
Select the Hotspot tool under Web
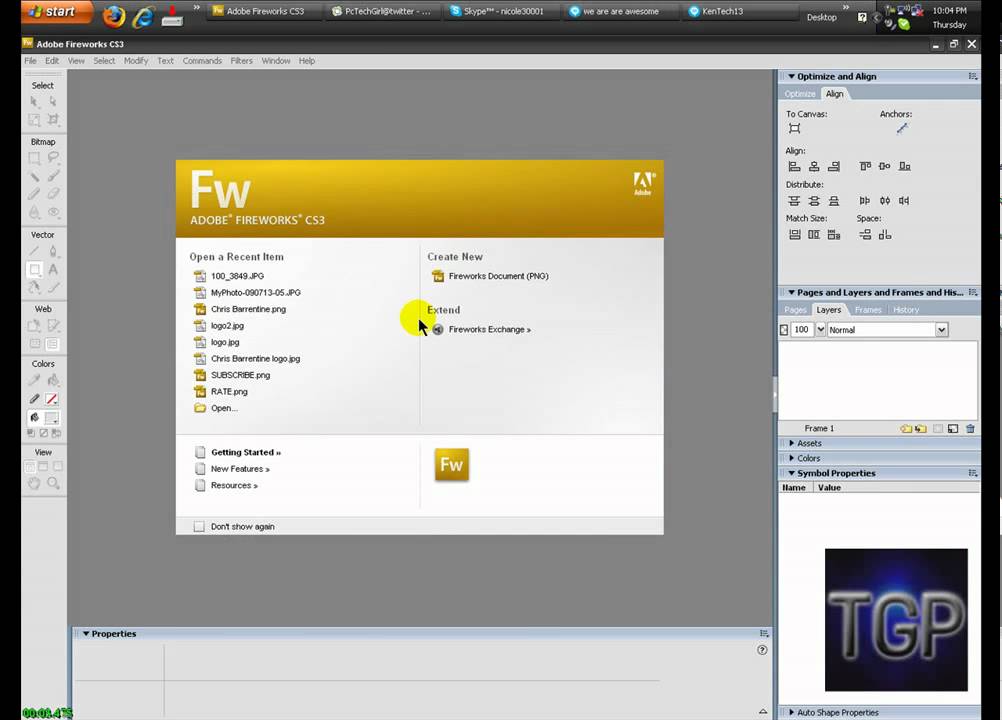point(34,326)
